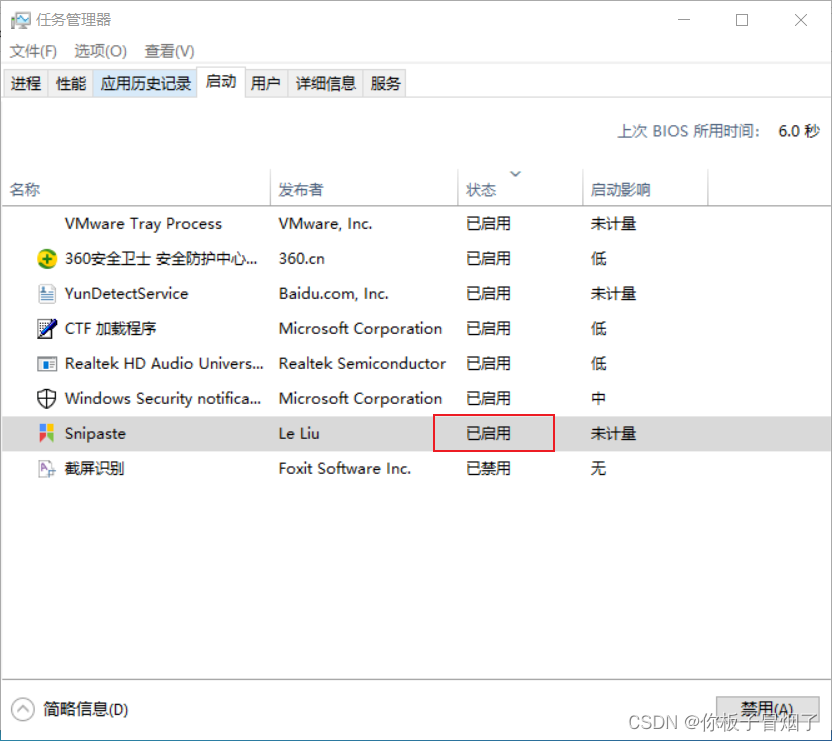The image size is (832, 741).
Task: Click the 中 impact of Windows Security
Action: tap(599, 399)
